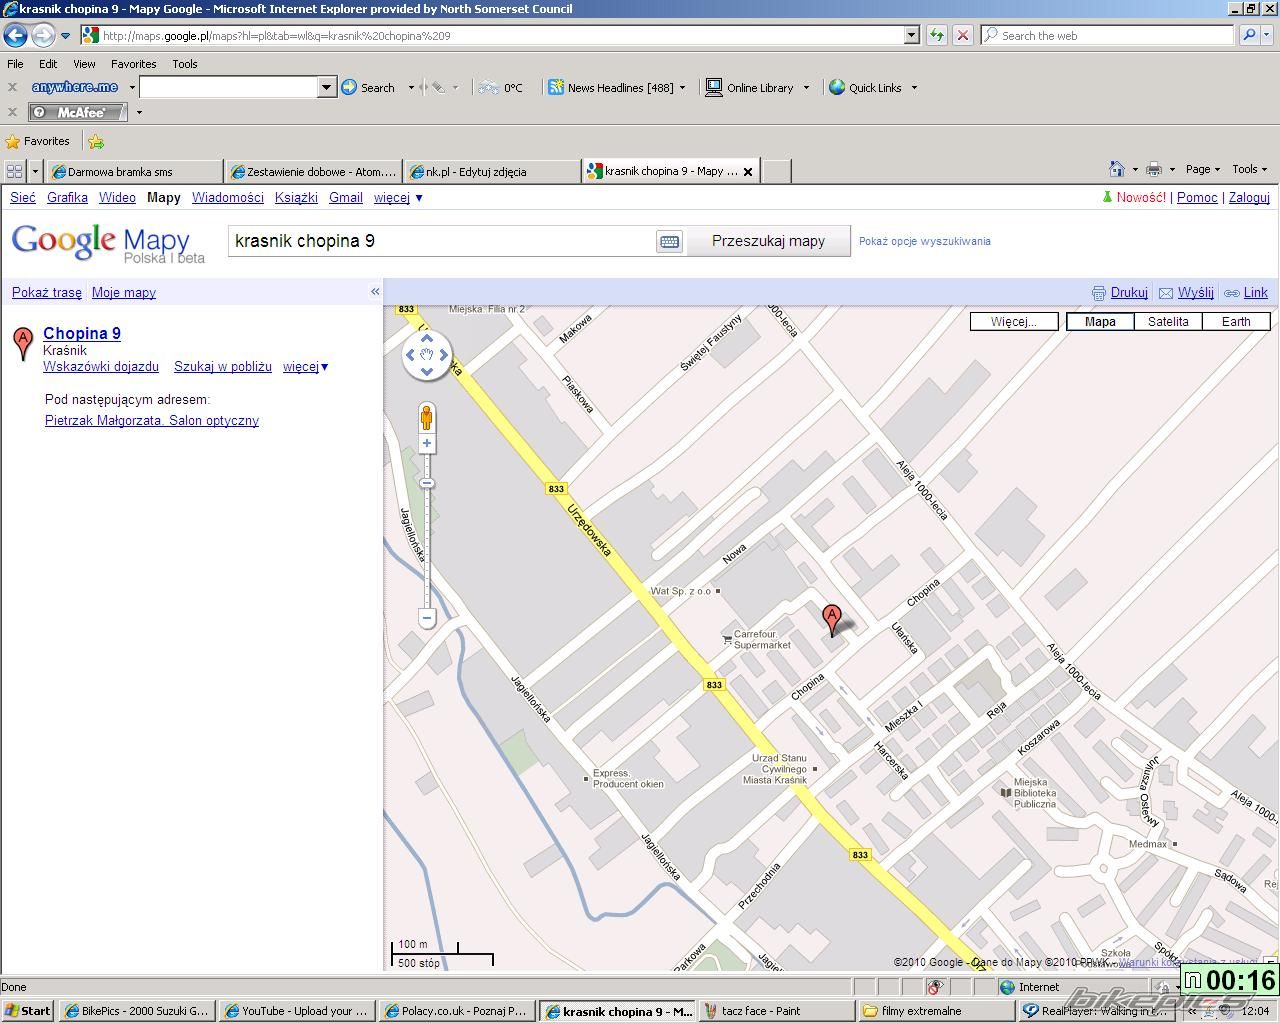Click the map zoom slider handle

click(x=427, y=483)
